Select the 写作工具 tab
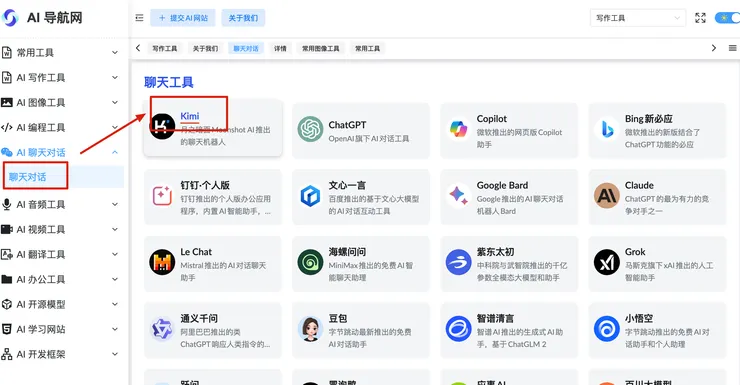 pos(165,48)
